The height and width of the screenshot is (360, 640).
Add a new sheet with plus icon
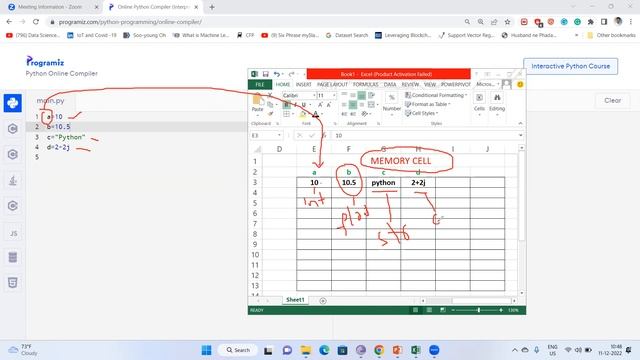coord(323,301)
